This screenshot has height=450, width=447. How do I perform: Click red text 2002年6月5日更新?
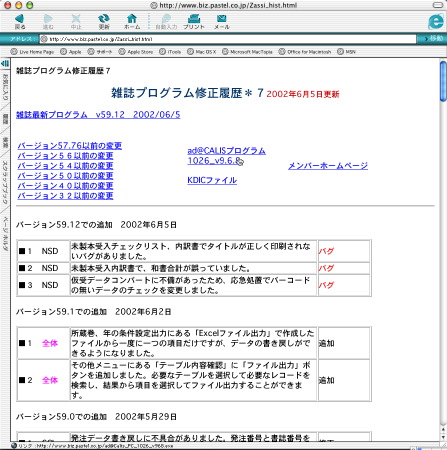pos(303,94)
